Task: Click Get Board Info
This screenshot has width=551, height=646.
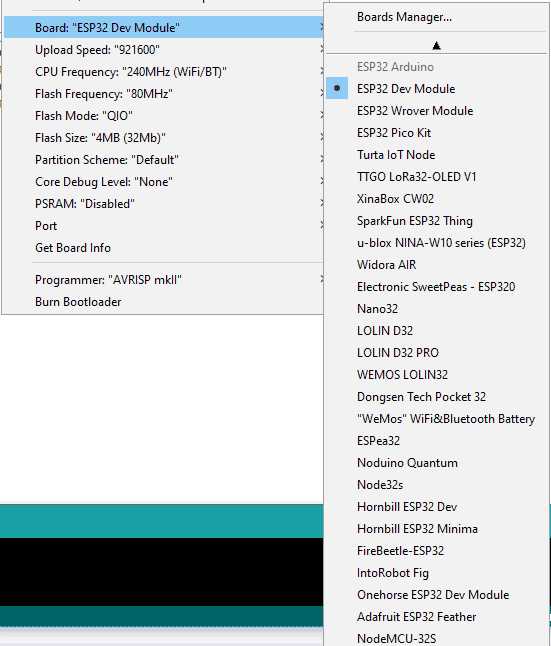Action: [164, 248]
